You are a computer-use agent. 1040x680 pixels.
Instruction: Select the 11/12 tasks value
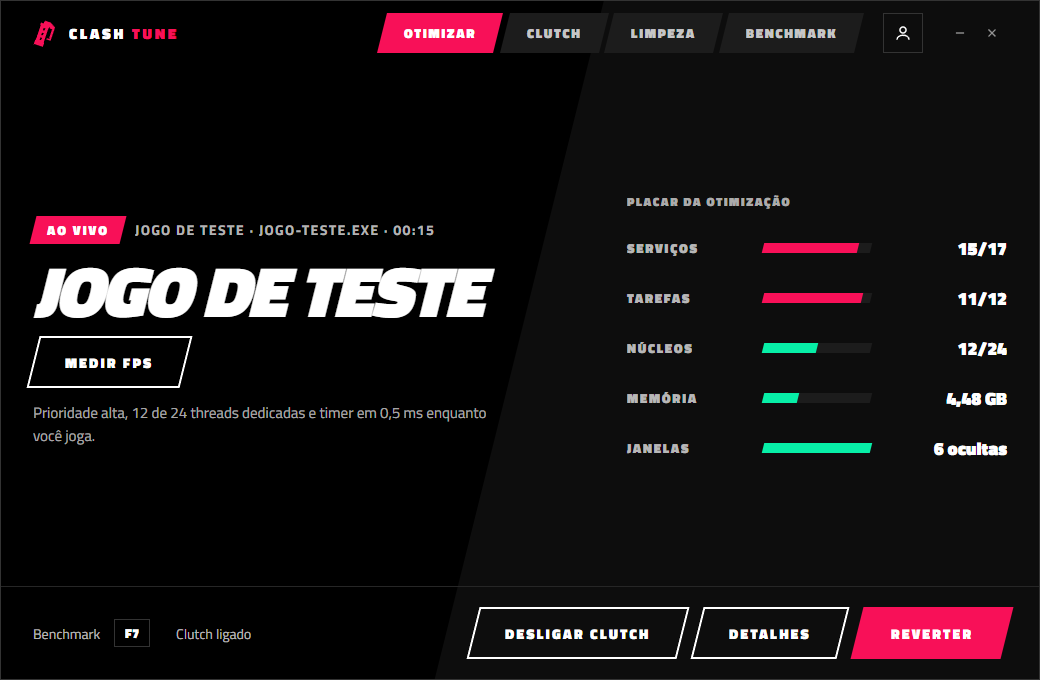click(x=982, y=299)
